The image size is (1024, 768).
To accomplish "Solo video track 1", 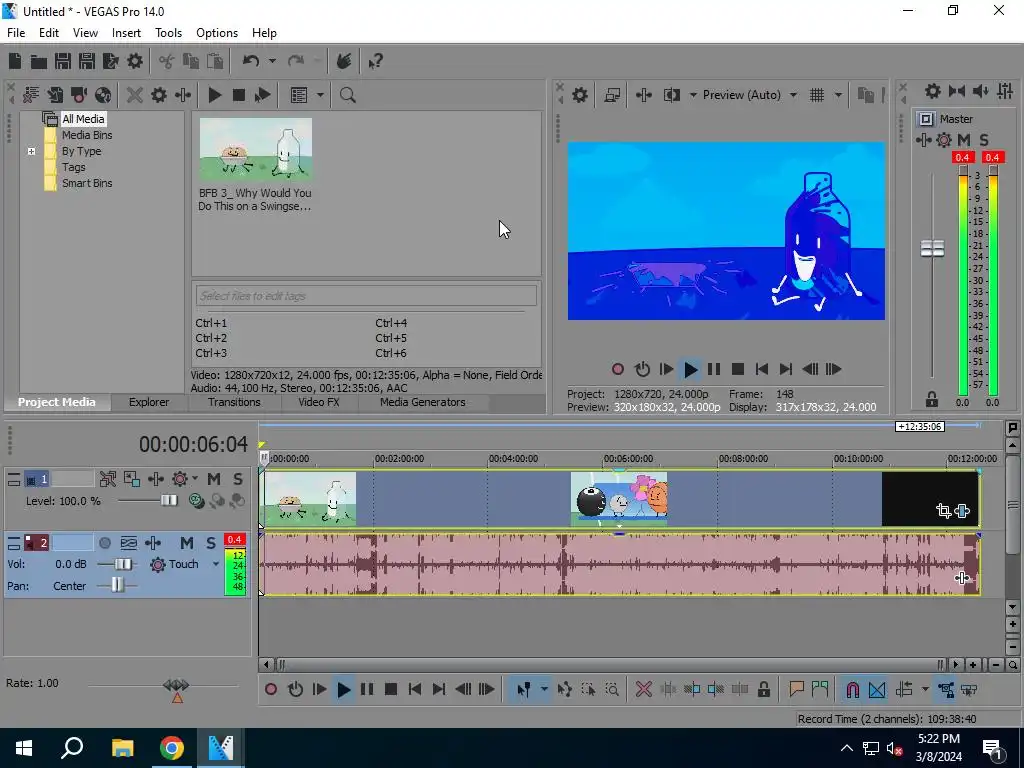I will point(238,479).
